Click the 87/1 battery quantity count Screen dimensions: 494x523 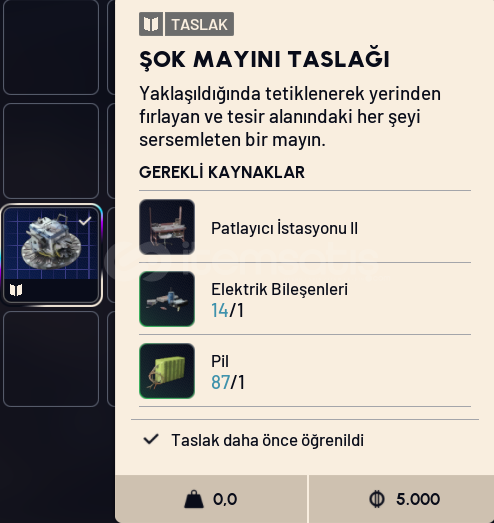click(228, 382)
